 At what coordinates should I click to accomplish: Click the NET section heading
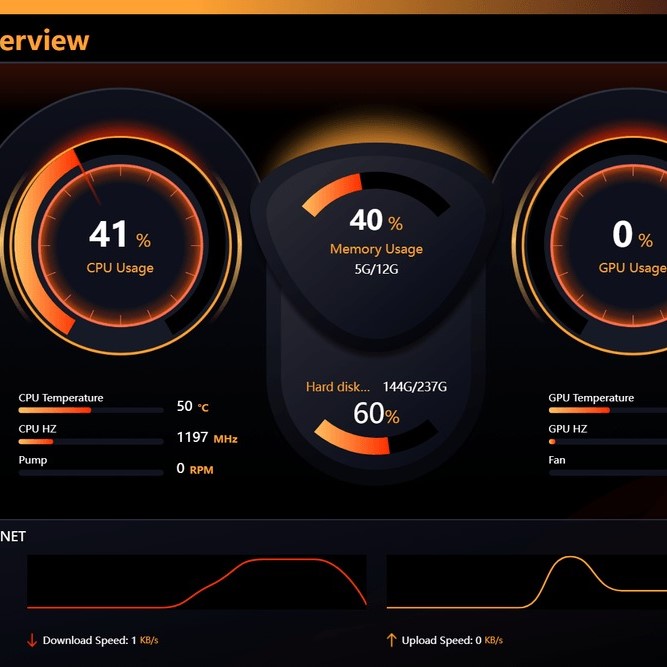[x=13, y=536]
